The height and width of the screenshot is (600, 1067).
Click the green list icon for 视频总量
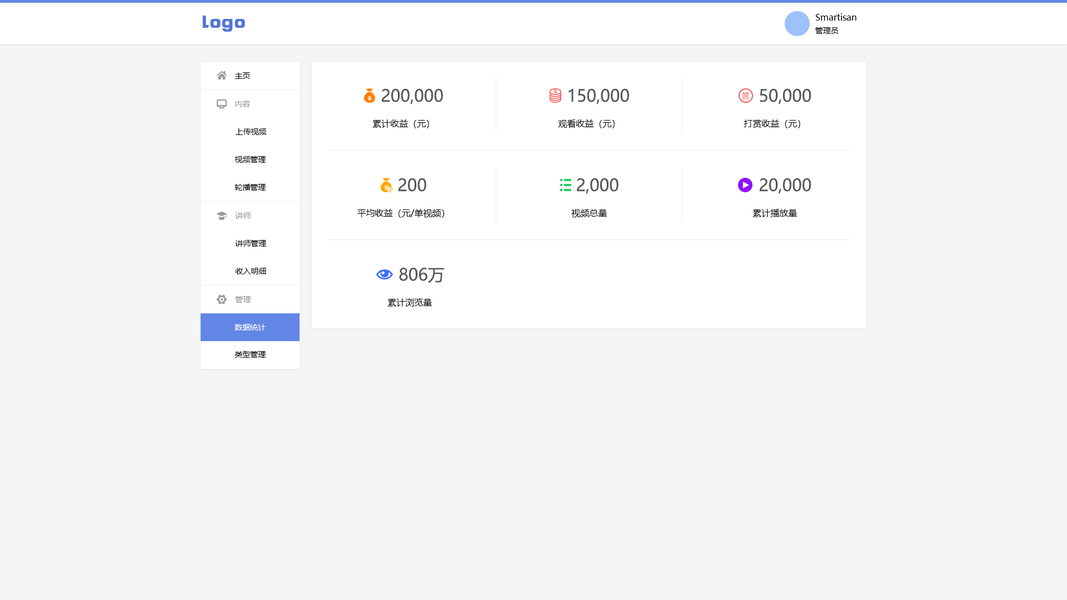(565, 185)
